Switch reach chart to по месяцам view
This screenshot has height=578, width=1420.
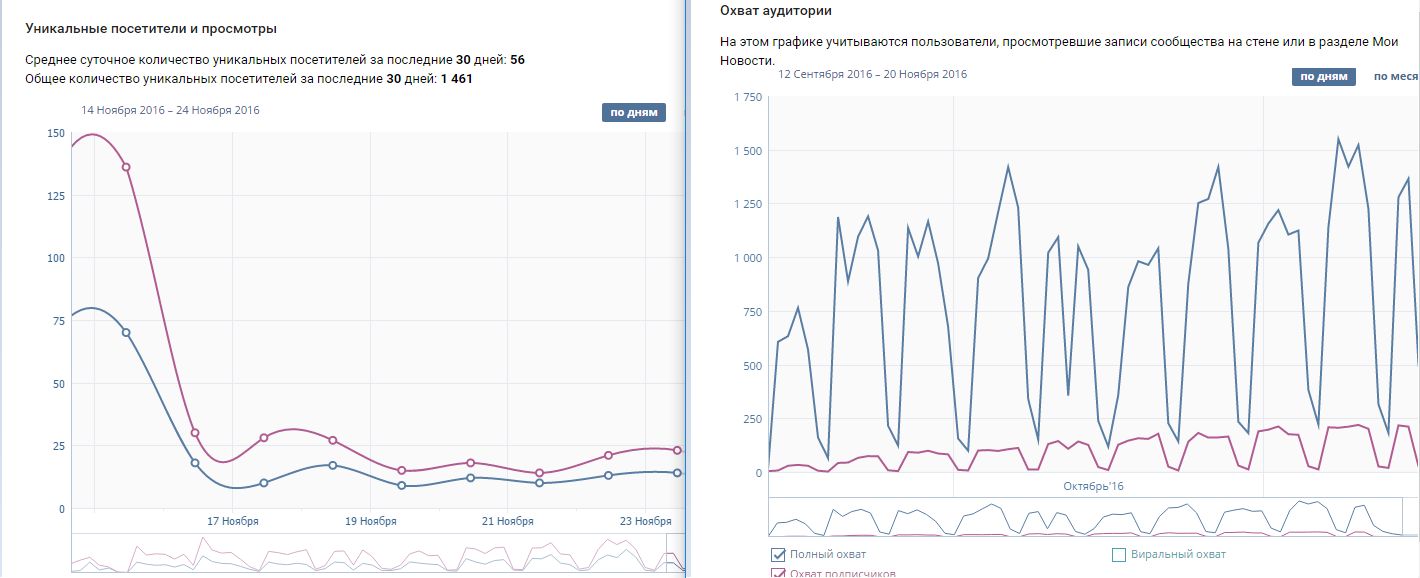(x=1395, y=77)
